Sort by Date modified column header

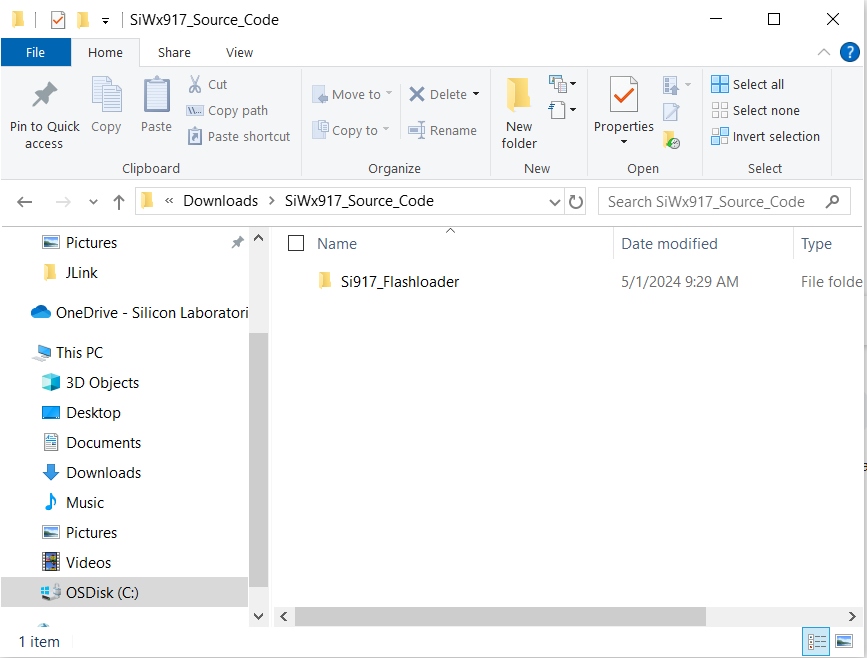click(670, 244)
